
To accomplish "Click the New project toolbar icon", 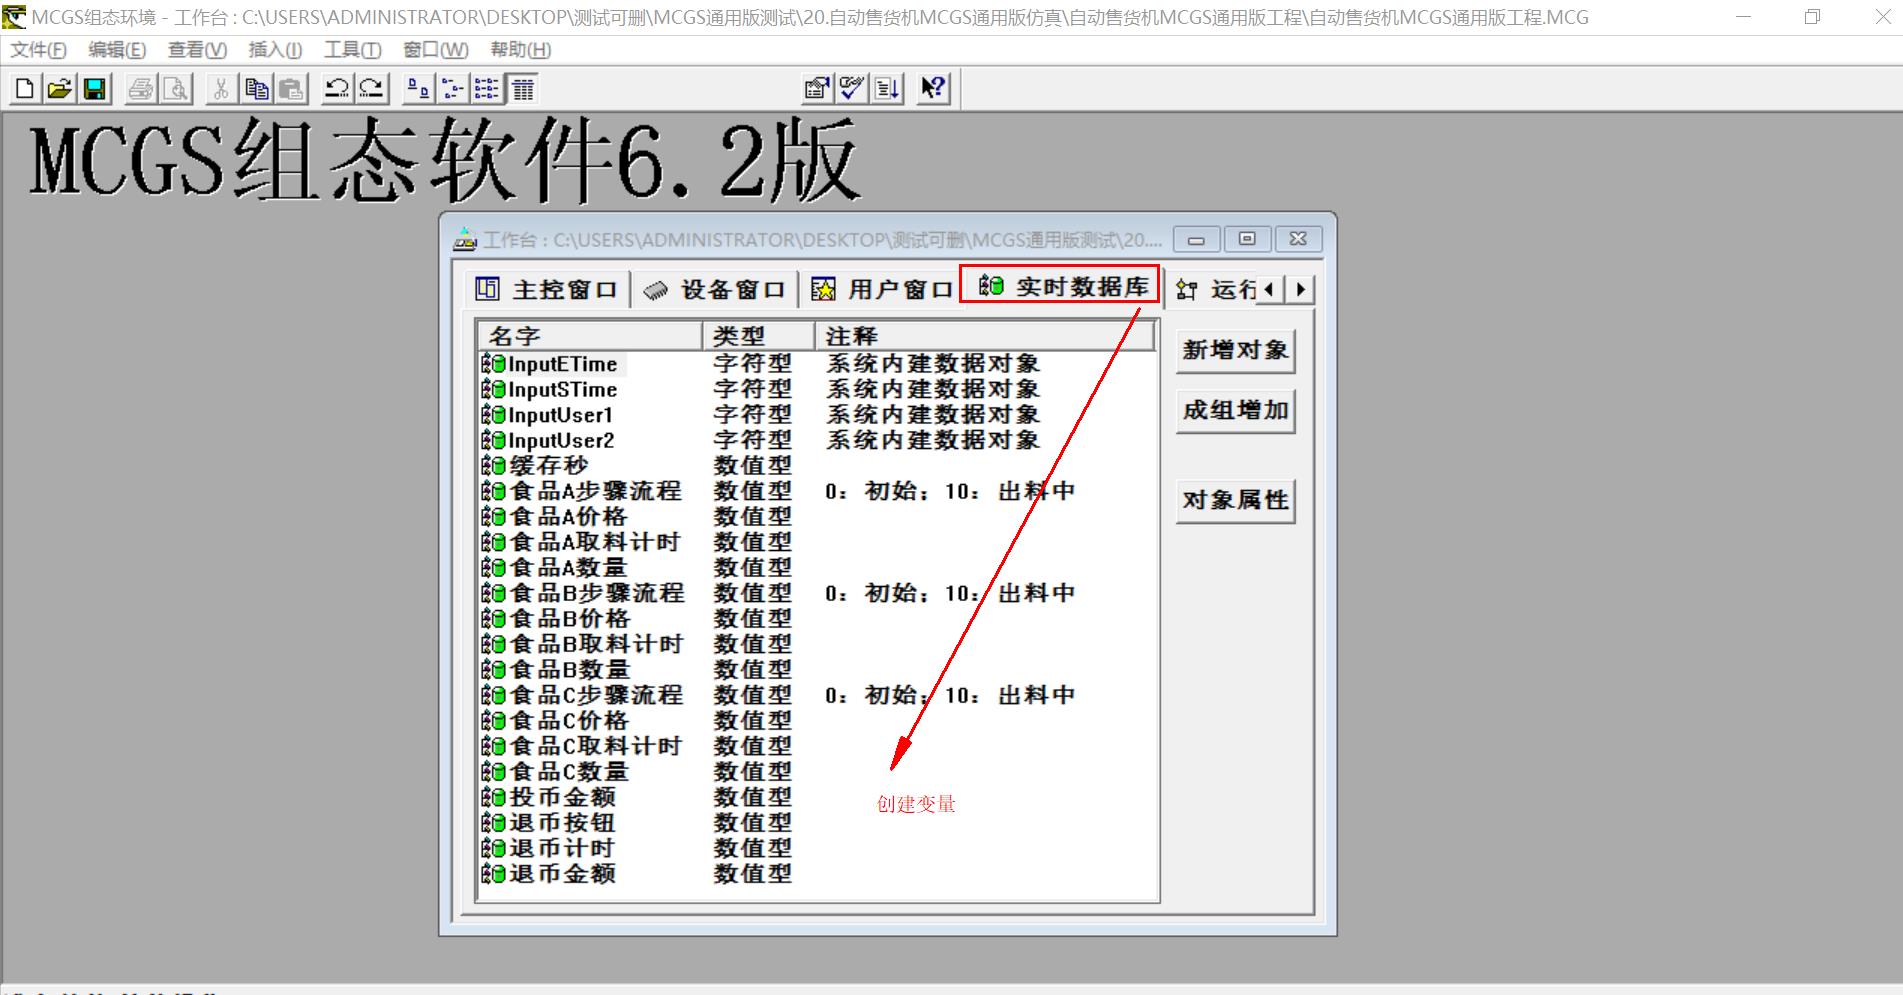I will 25,89.
